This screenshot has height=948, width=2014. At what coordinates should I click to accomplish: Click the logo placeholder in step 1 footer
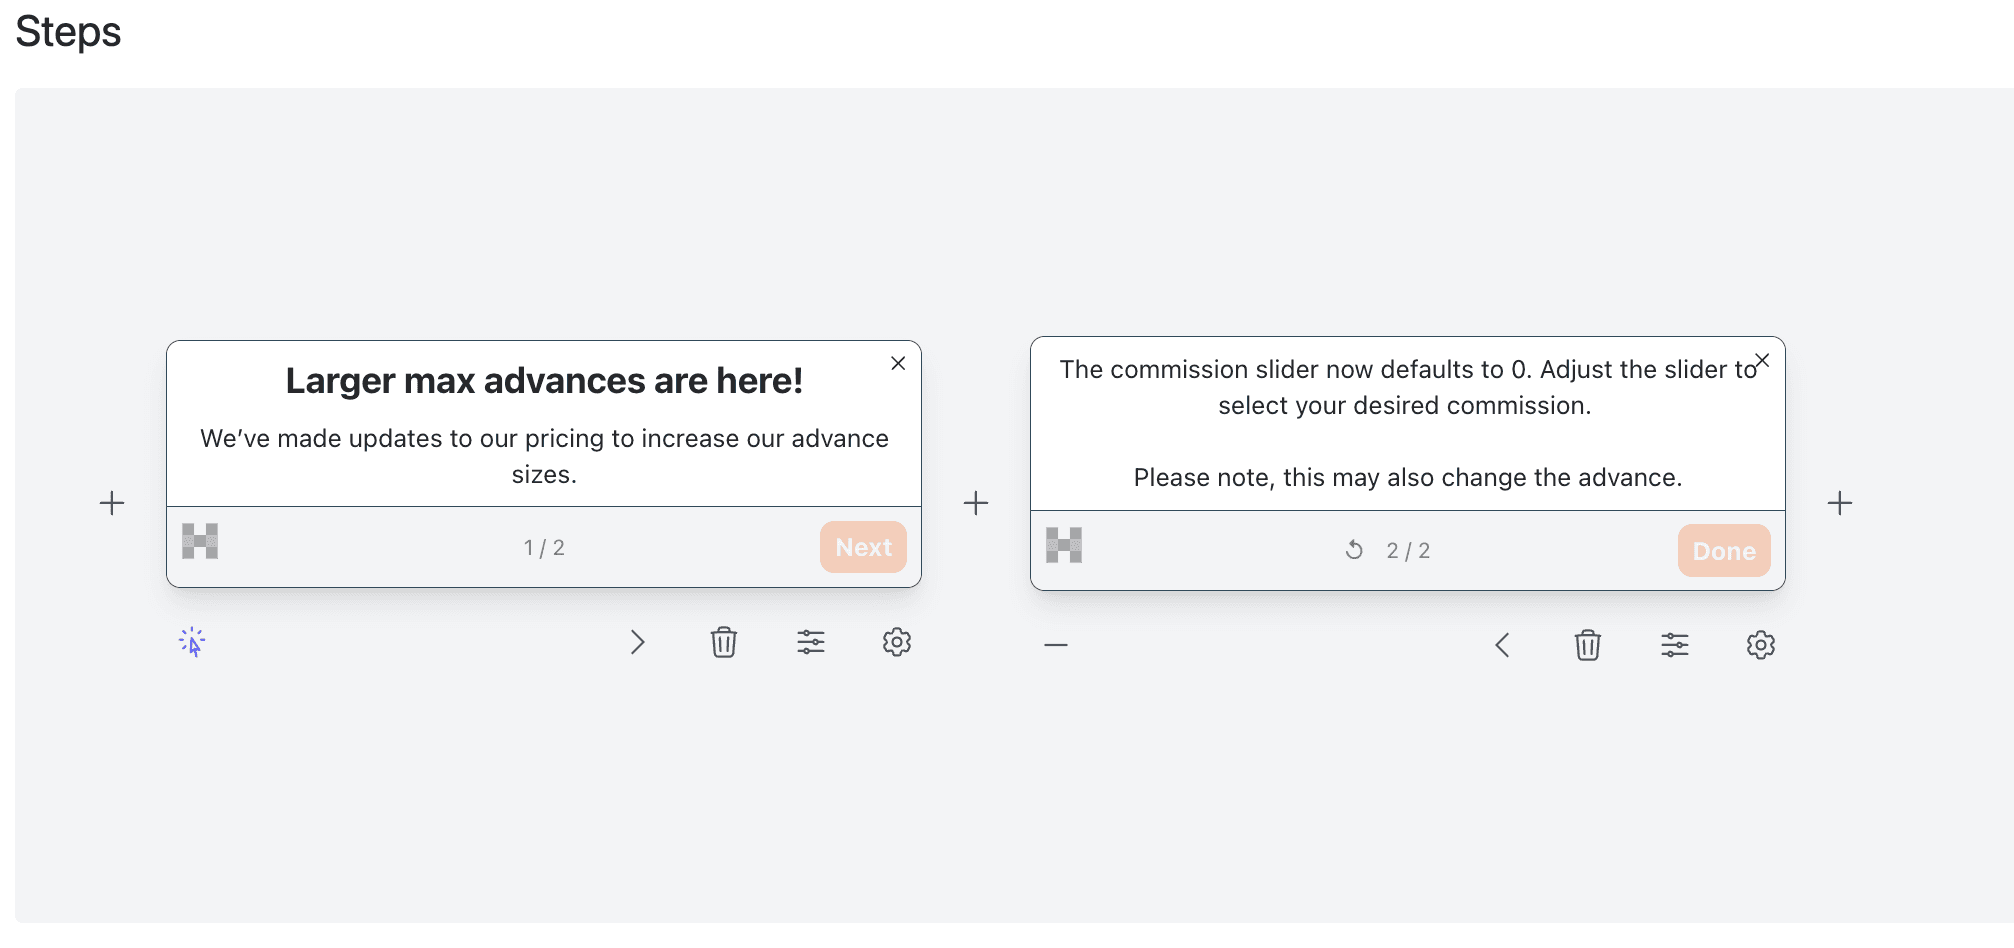coord(200,541)
